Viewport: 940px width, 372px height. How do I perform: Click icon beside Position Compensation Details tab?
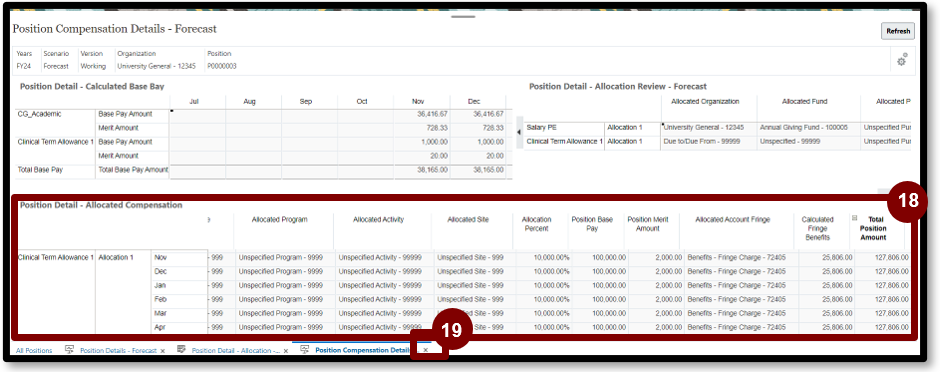point(305,349)
